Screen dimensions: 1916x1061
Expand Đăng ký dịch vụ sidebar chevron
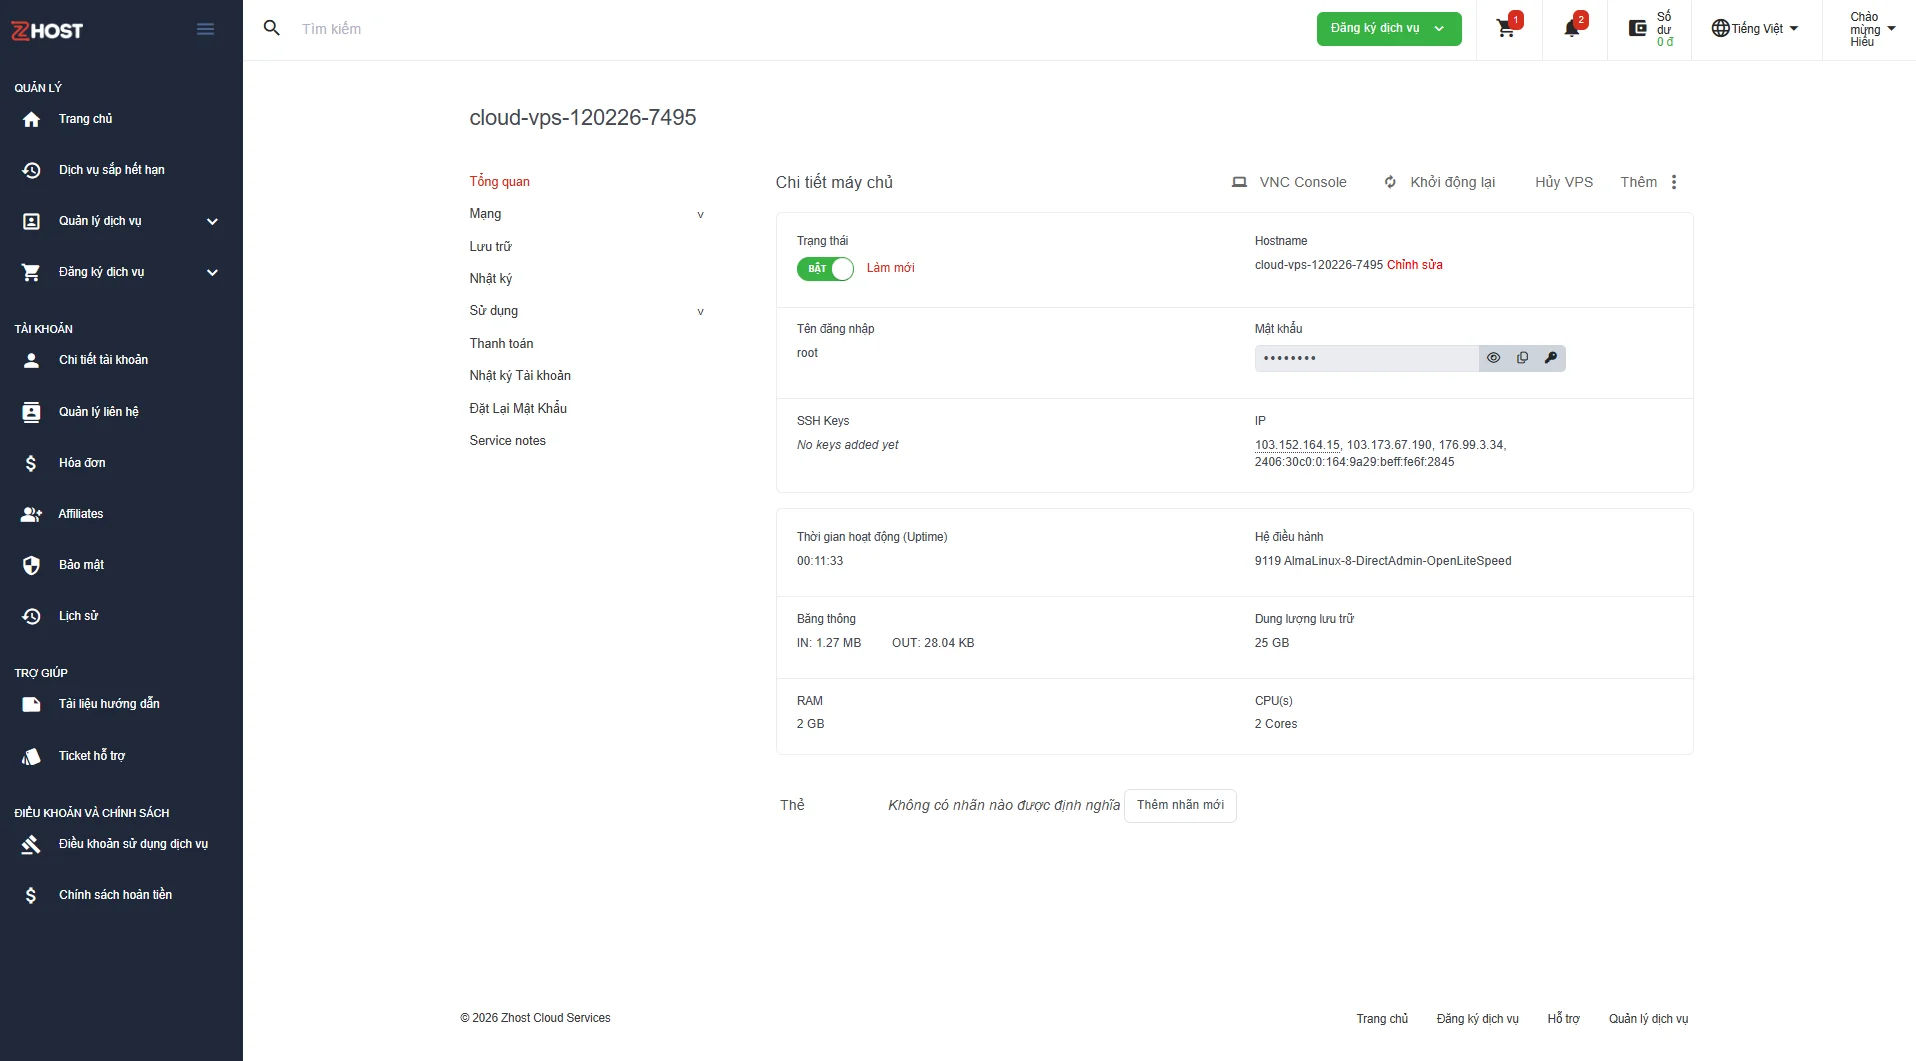point(212,272)
